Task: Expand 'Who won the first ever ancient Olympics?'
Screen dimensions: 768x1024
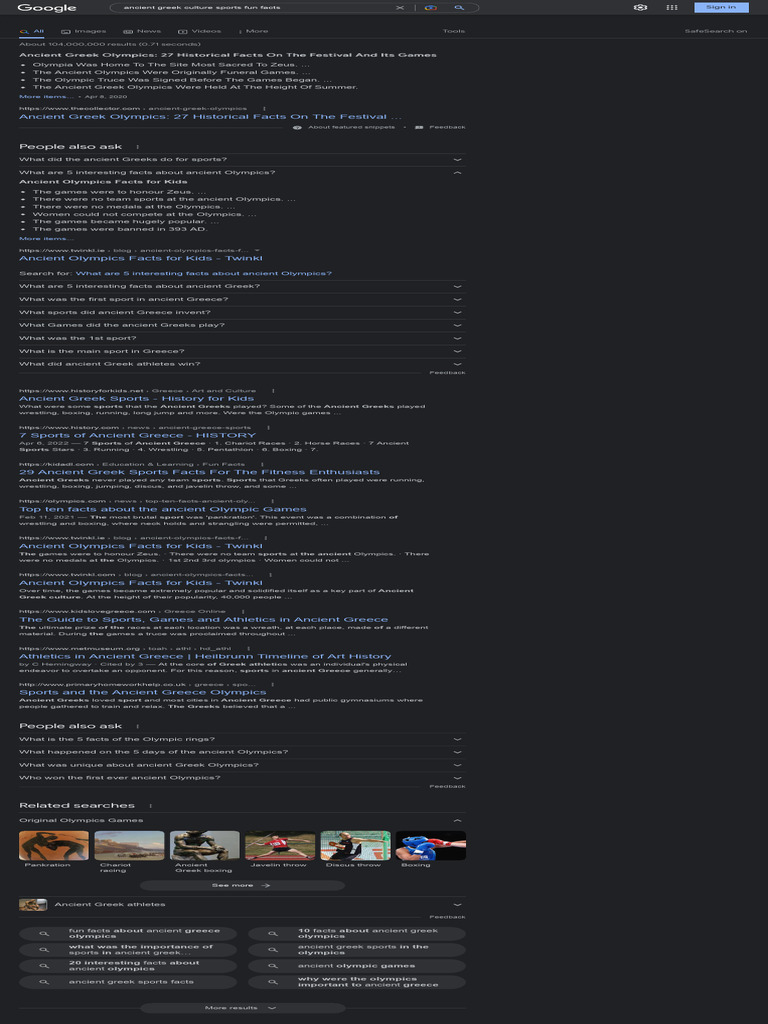Action: click(x=242, y=778)
